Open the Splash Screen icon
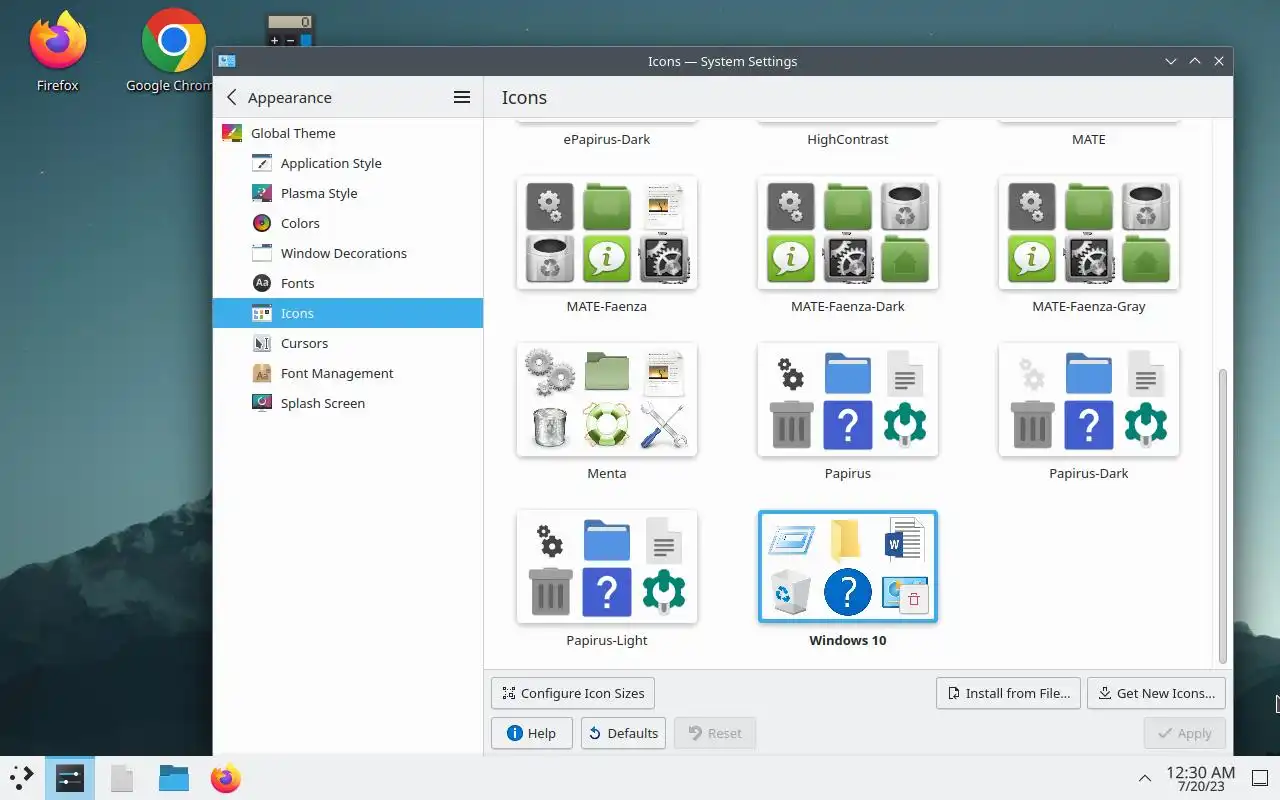This screenshot has height=800, width=1280. tap(262, 403)
